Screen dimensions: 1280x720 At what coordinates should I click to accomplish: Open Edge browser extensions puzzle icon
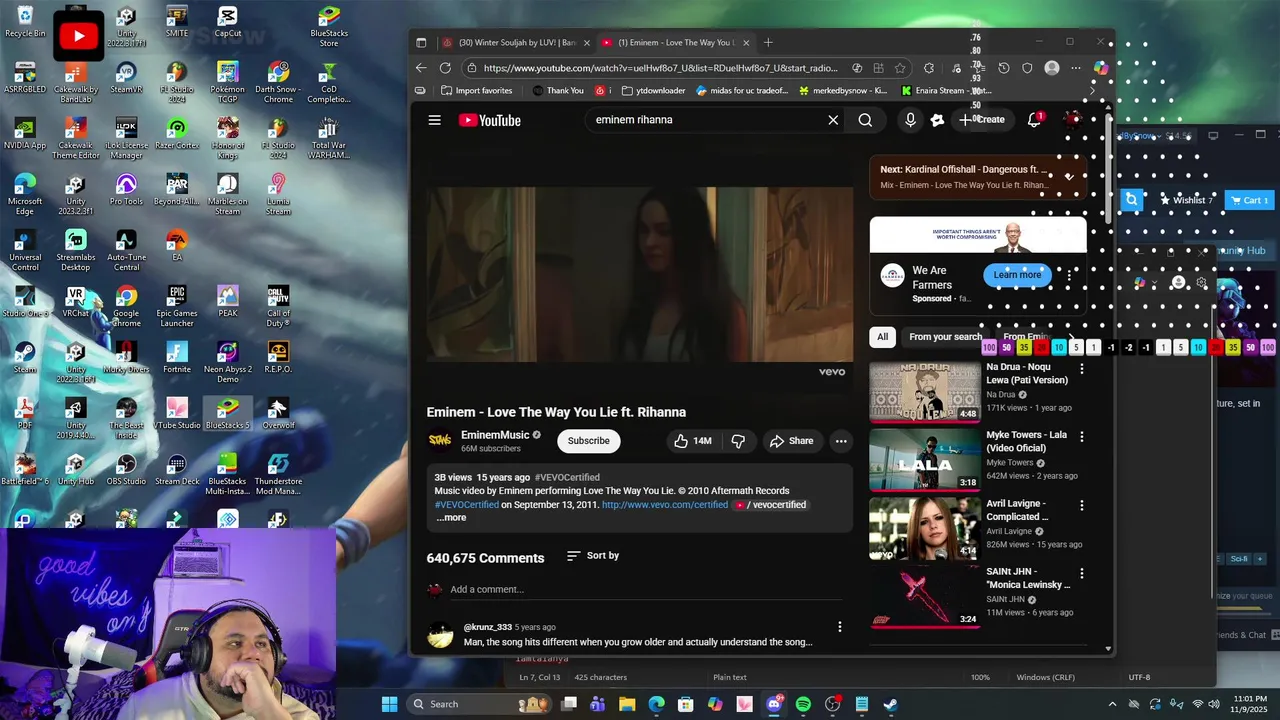(929, 68)
